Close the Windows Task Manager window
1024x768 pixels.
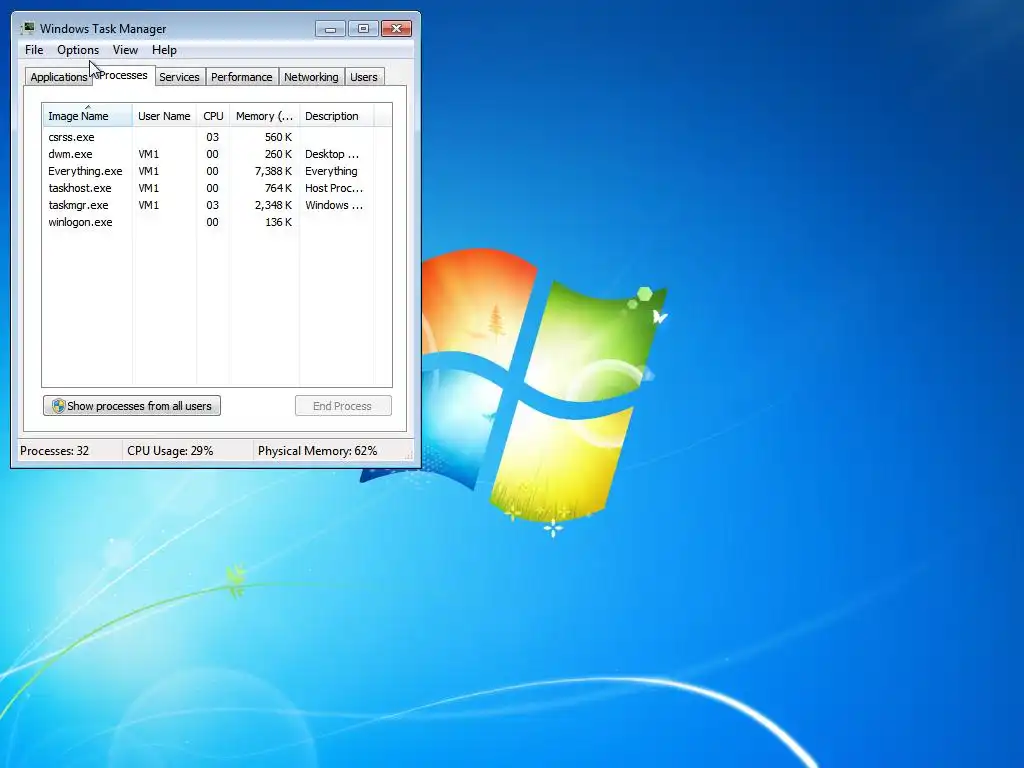point(396,29)
